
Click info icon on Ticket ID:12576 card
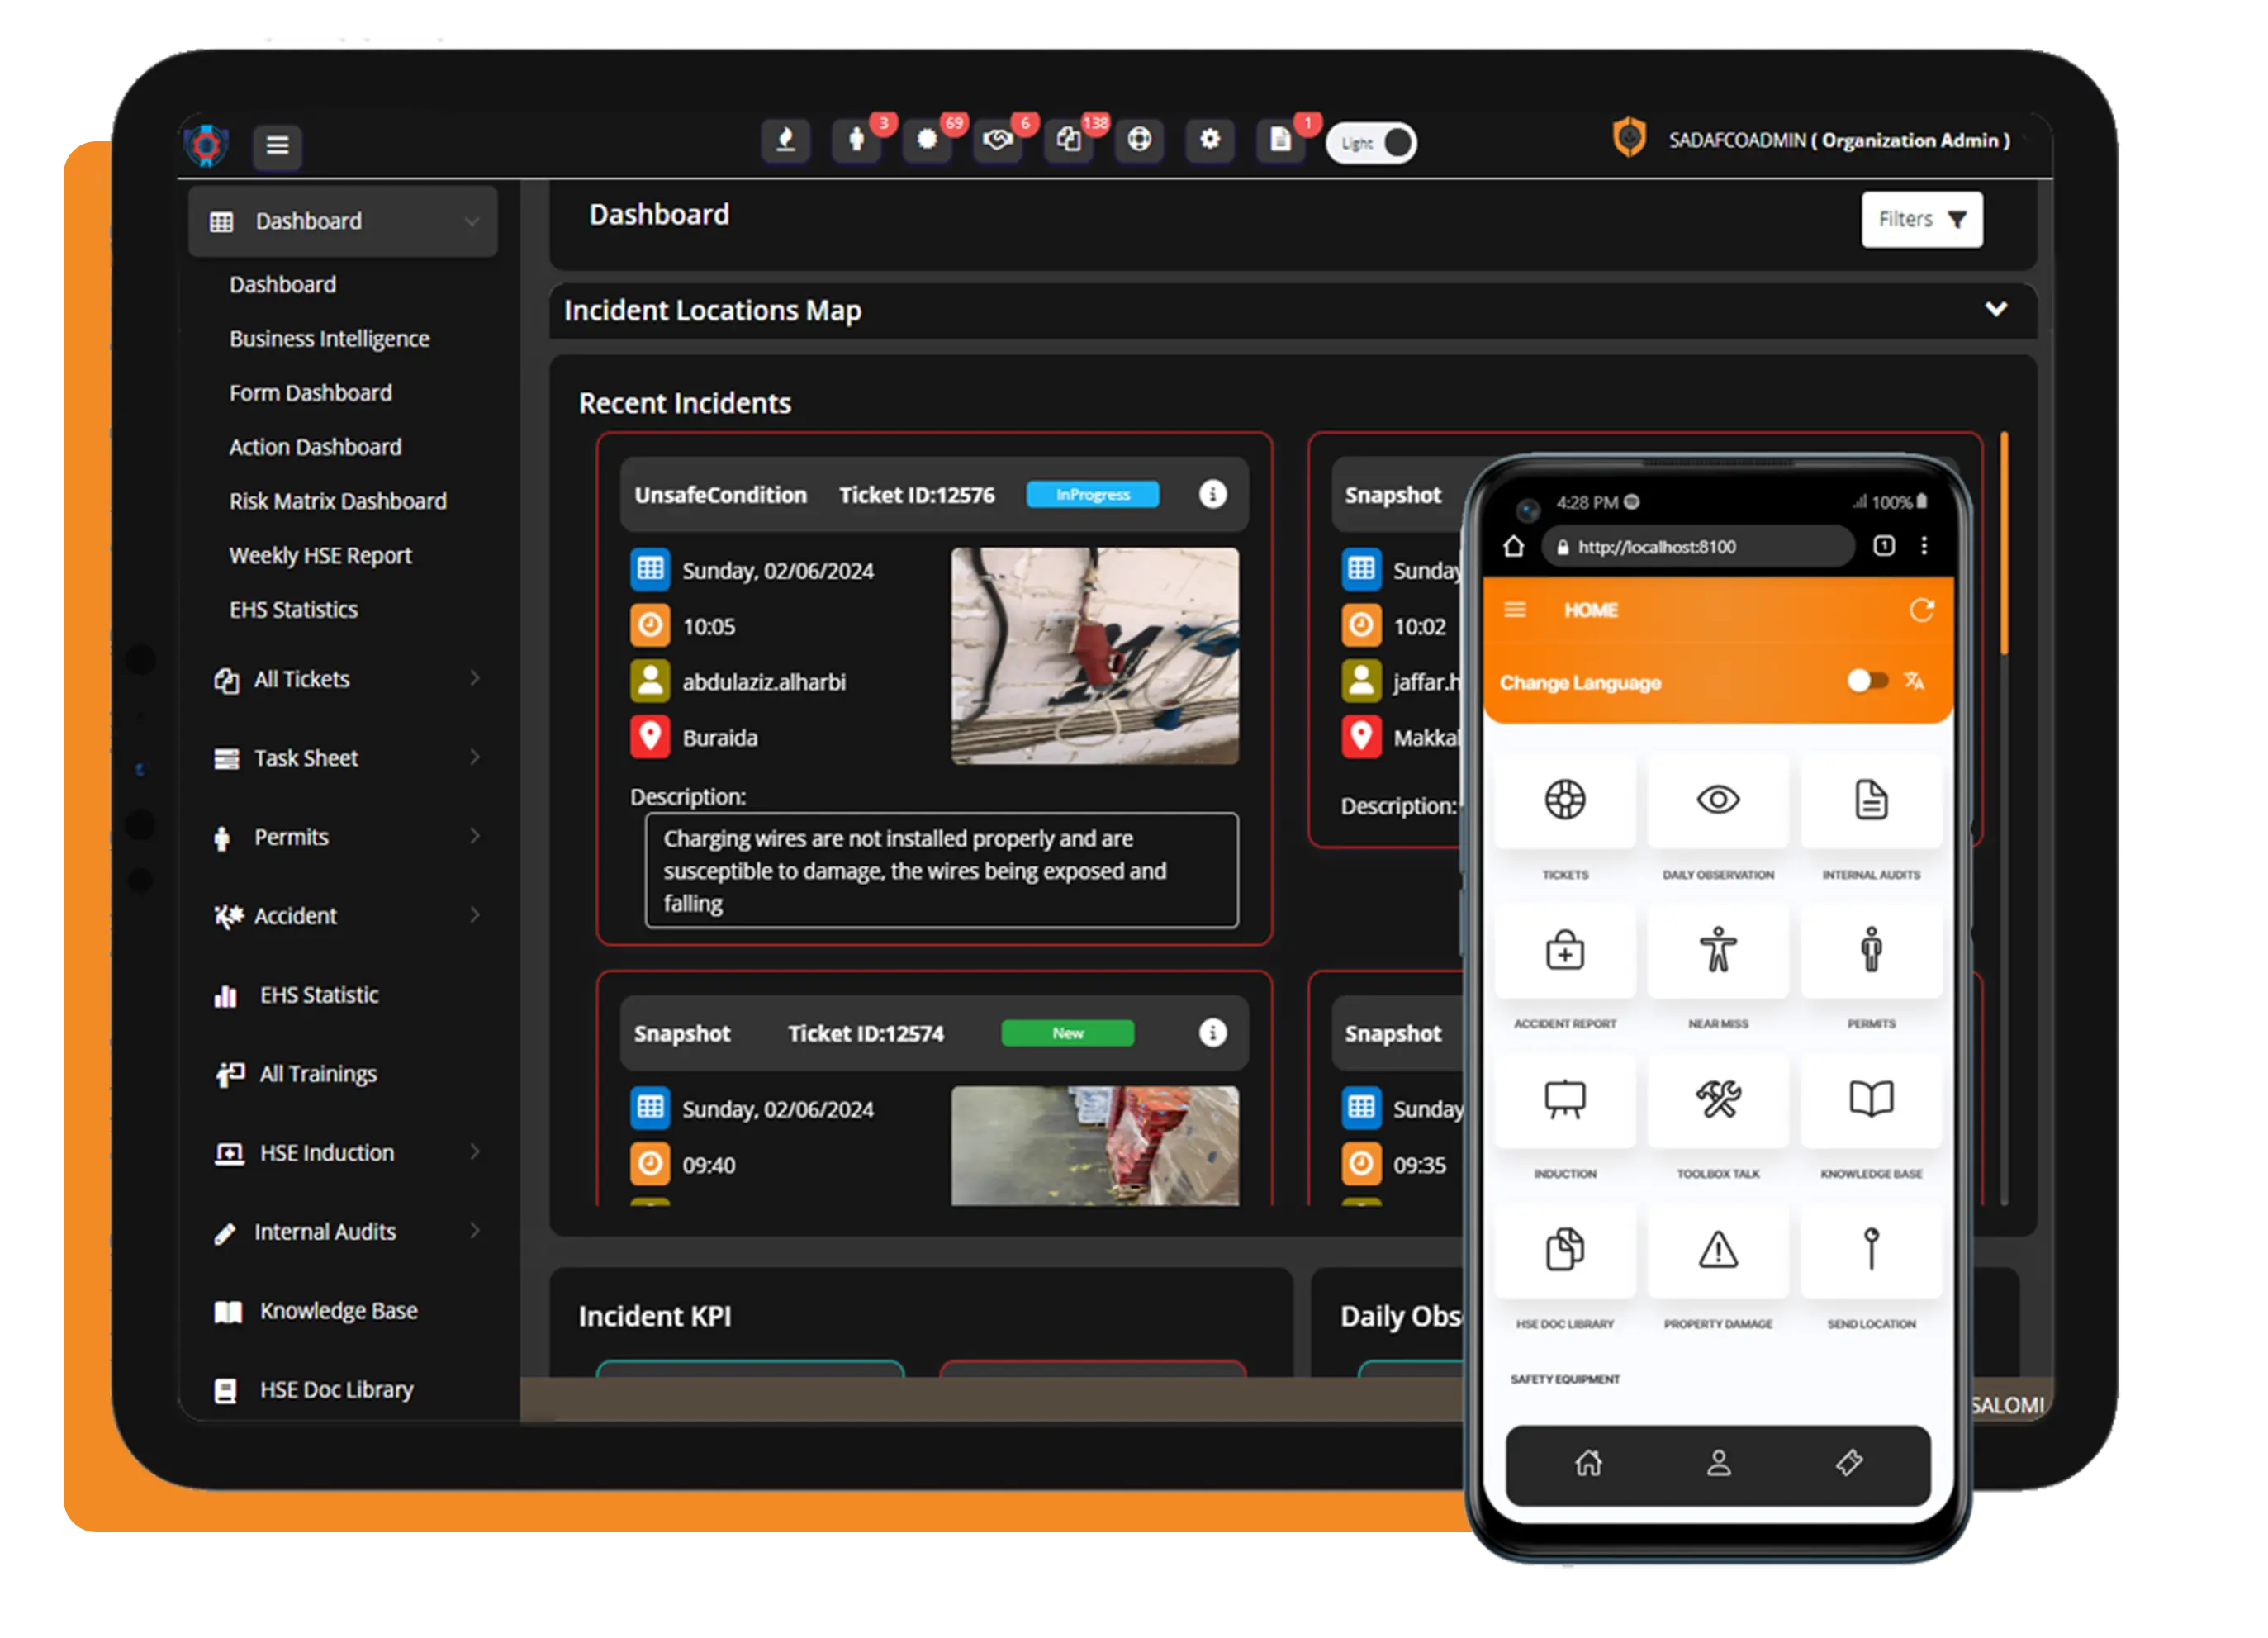tap(1212, 494)
